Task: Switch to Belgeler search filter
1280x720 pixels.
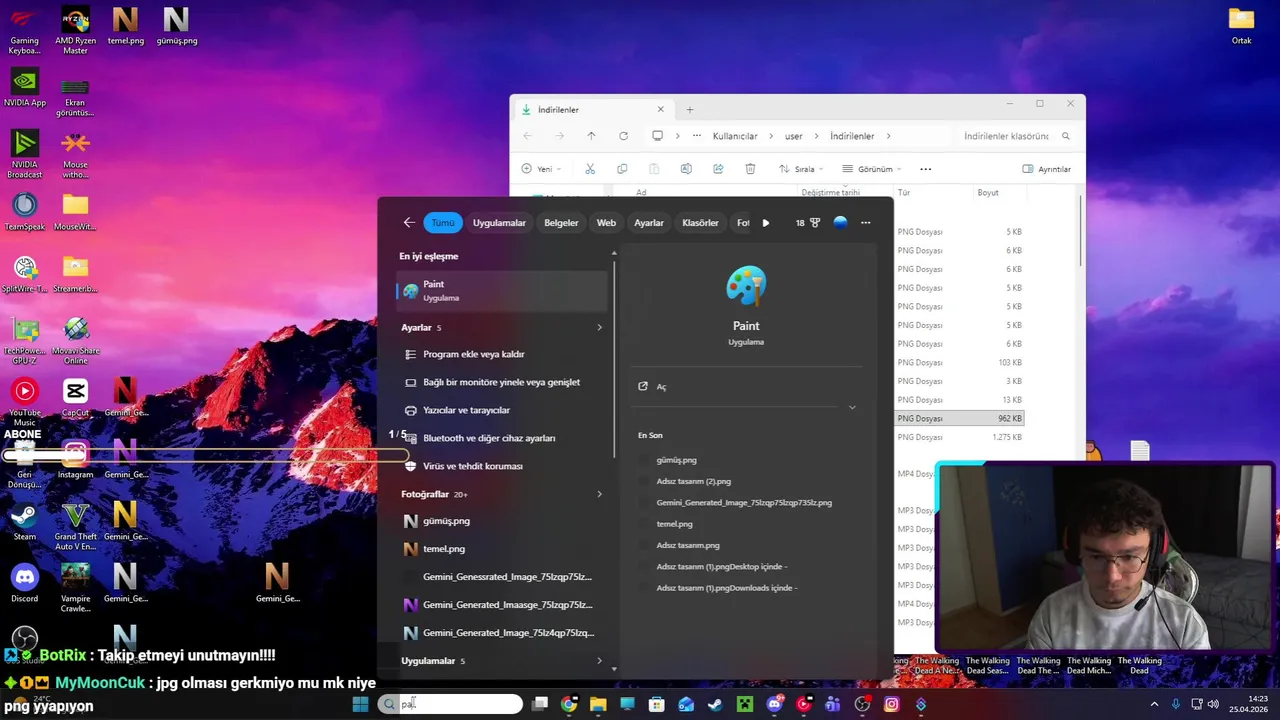Action: [561, 223]
